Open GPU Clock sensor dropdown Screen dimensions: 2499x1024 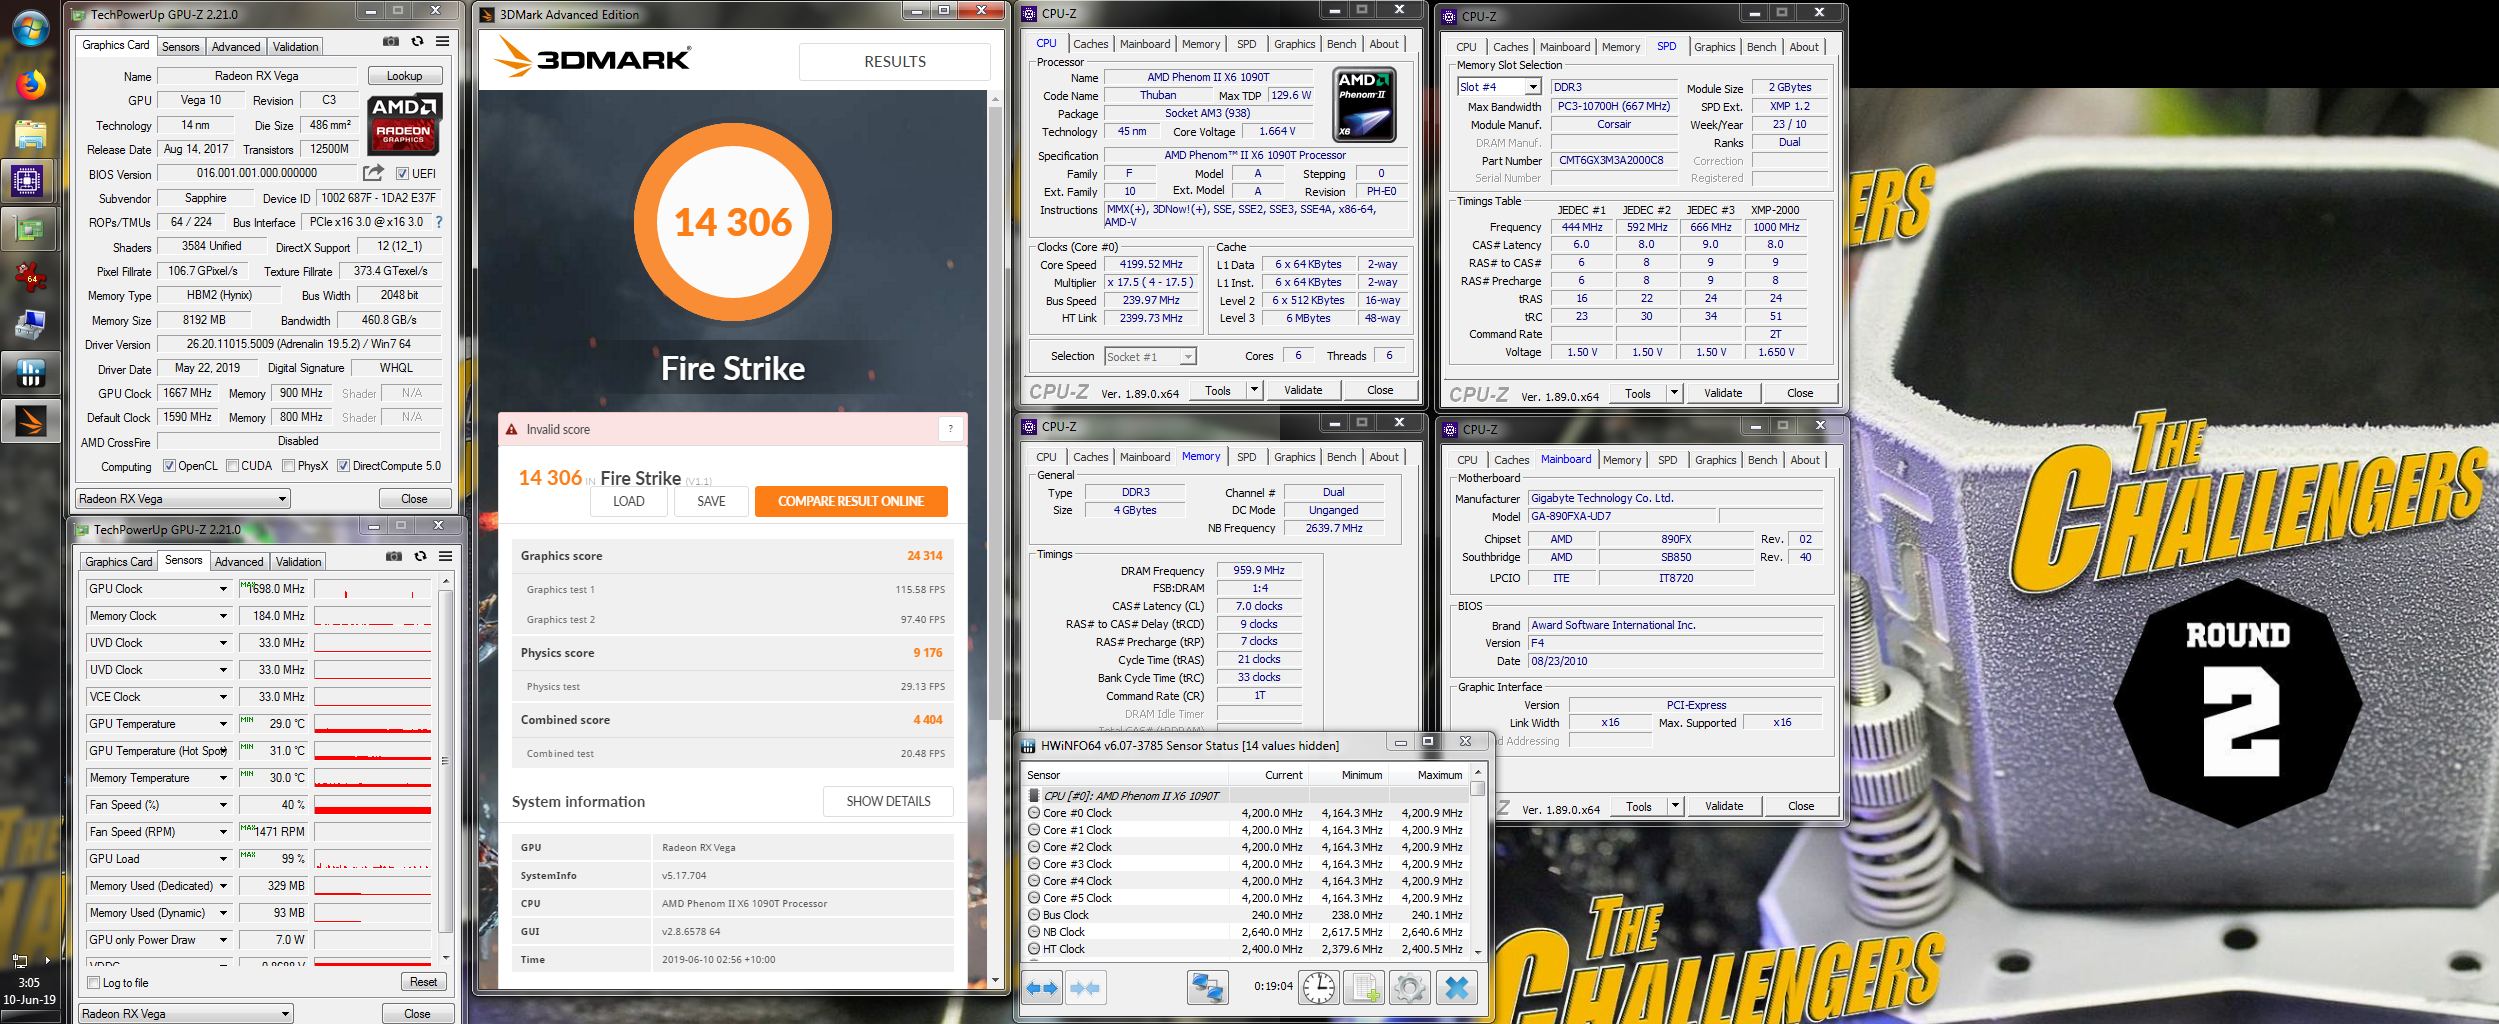tap(223, 589)
